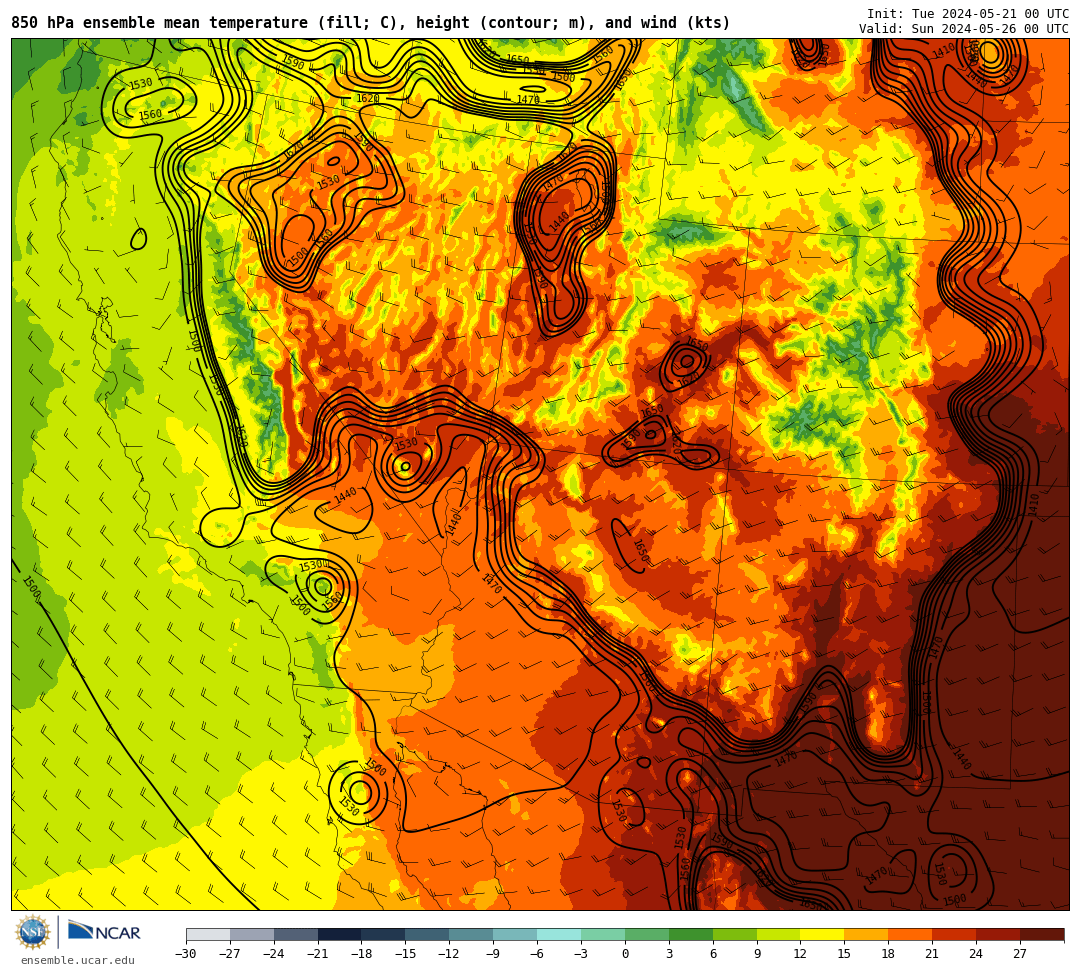The height and width of the screenshot is (973, 1080).
Task: Pick the colorbar swatch between 24 and 27
Action: tap(999, 934)
